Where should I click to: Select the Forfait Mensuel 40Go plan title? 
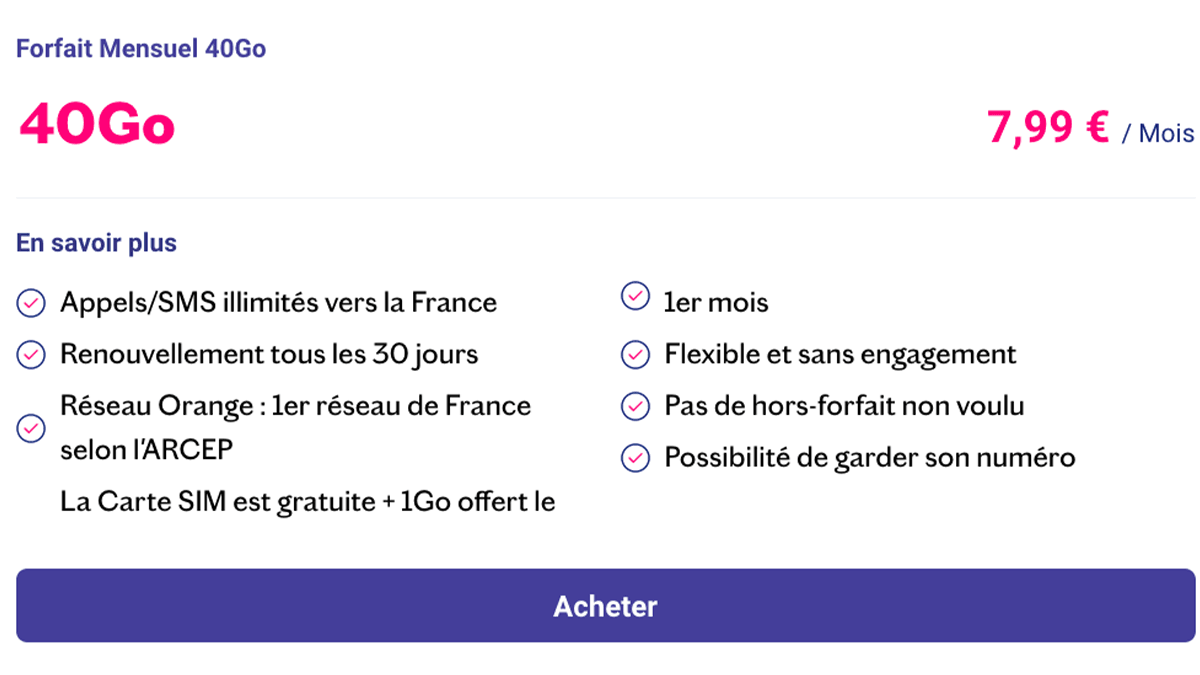[x=140, y=47]
